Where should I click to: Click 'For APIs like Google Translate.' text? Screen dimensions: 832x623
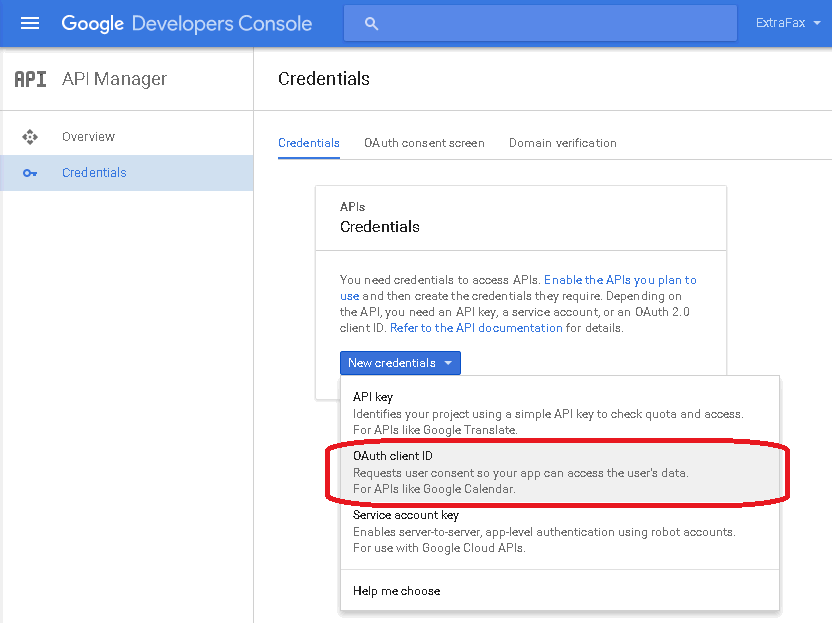[435, 430]
